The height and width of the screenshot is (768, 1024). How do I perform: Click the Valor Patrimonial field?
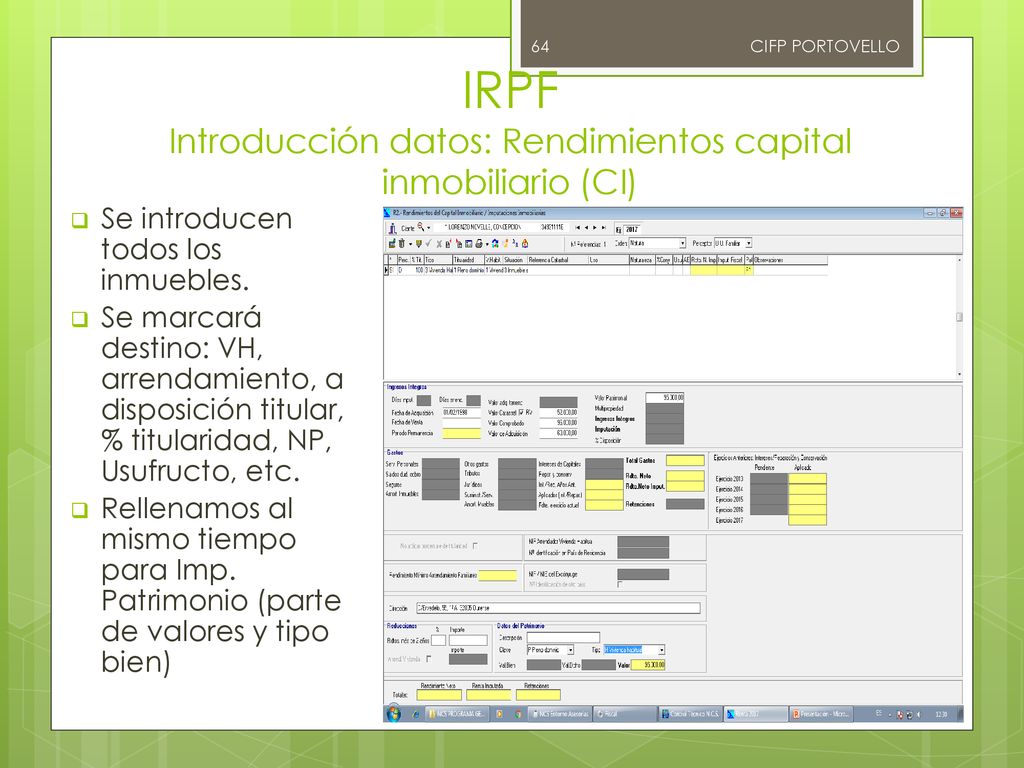pos(665,397)
